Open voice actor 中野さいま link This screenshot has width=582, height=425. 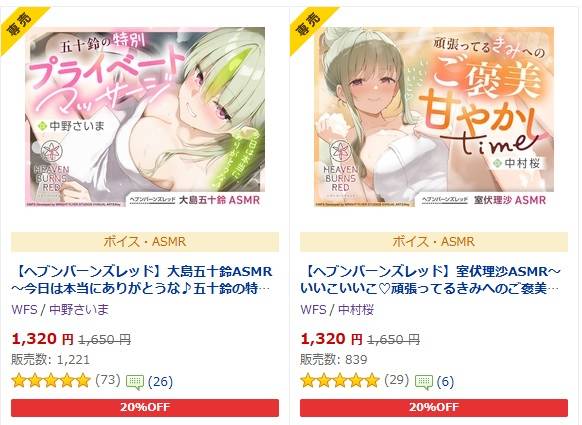pyautogui.click(x=79, y=310)
